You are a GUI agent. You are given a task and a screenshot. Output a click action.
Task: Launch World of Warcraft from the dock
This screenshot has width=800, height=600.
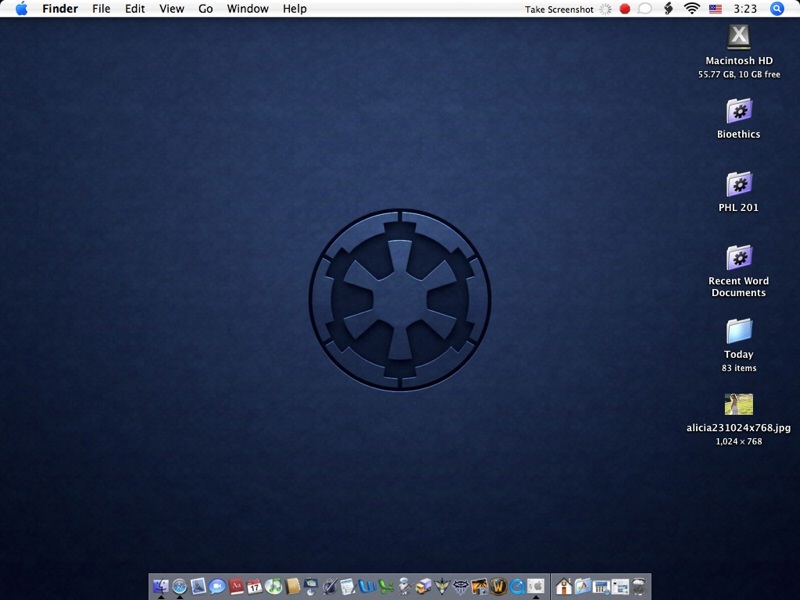tap(499, 587)
